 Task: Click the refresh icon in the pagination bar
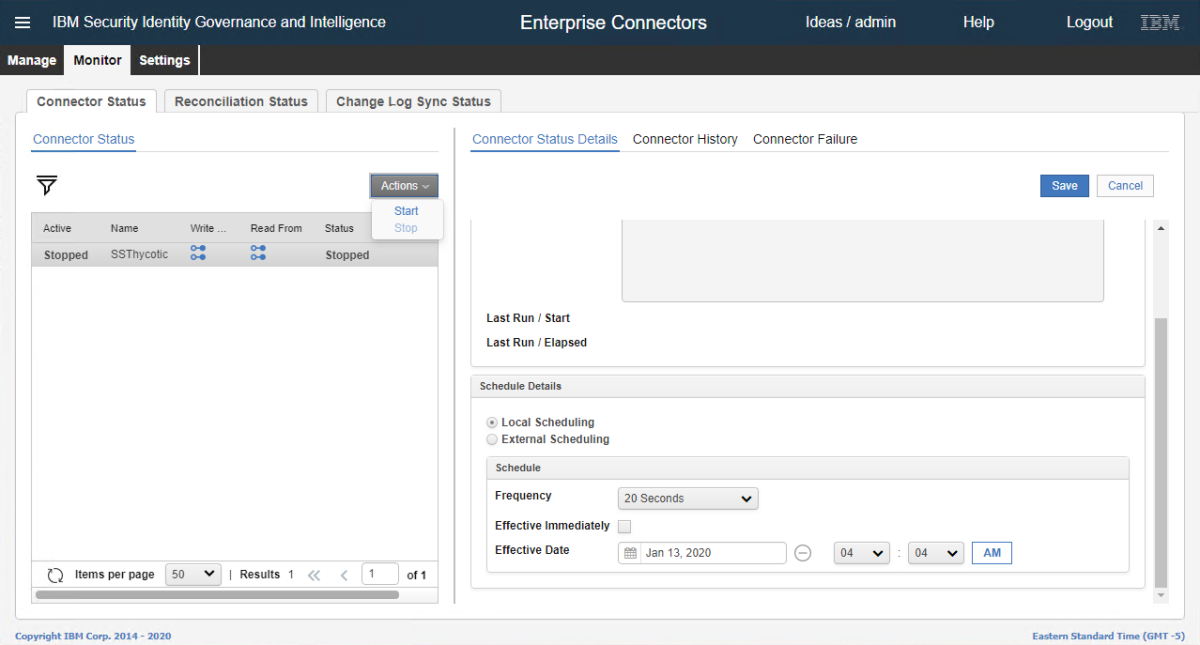[x=56, y=575]
